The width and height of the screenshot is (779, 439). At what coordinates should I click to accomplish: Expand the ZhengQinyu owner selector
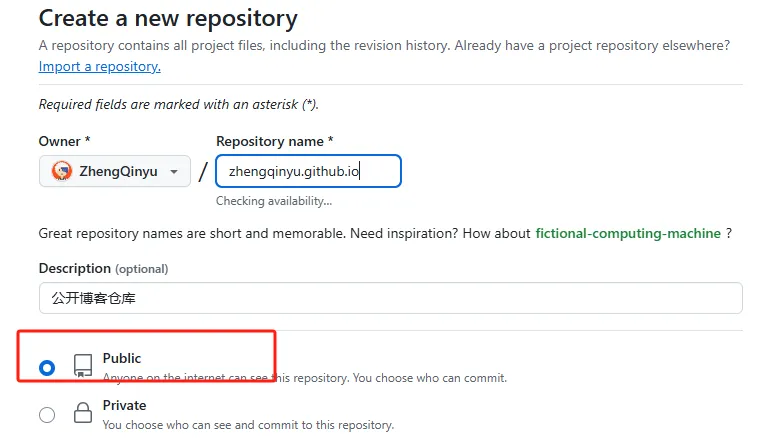pos(115,171)
